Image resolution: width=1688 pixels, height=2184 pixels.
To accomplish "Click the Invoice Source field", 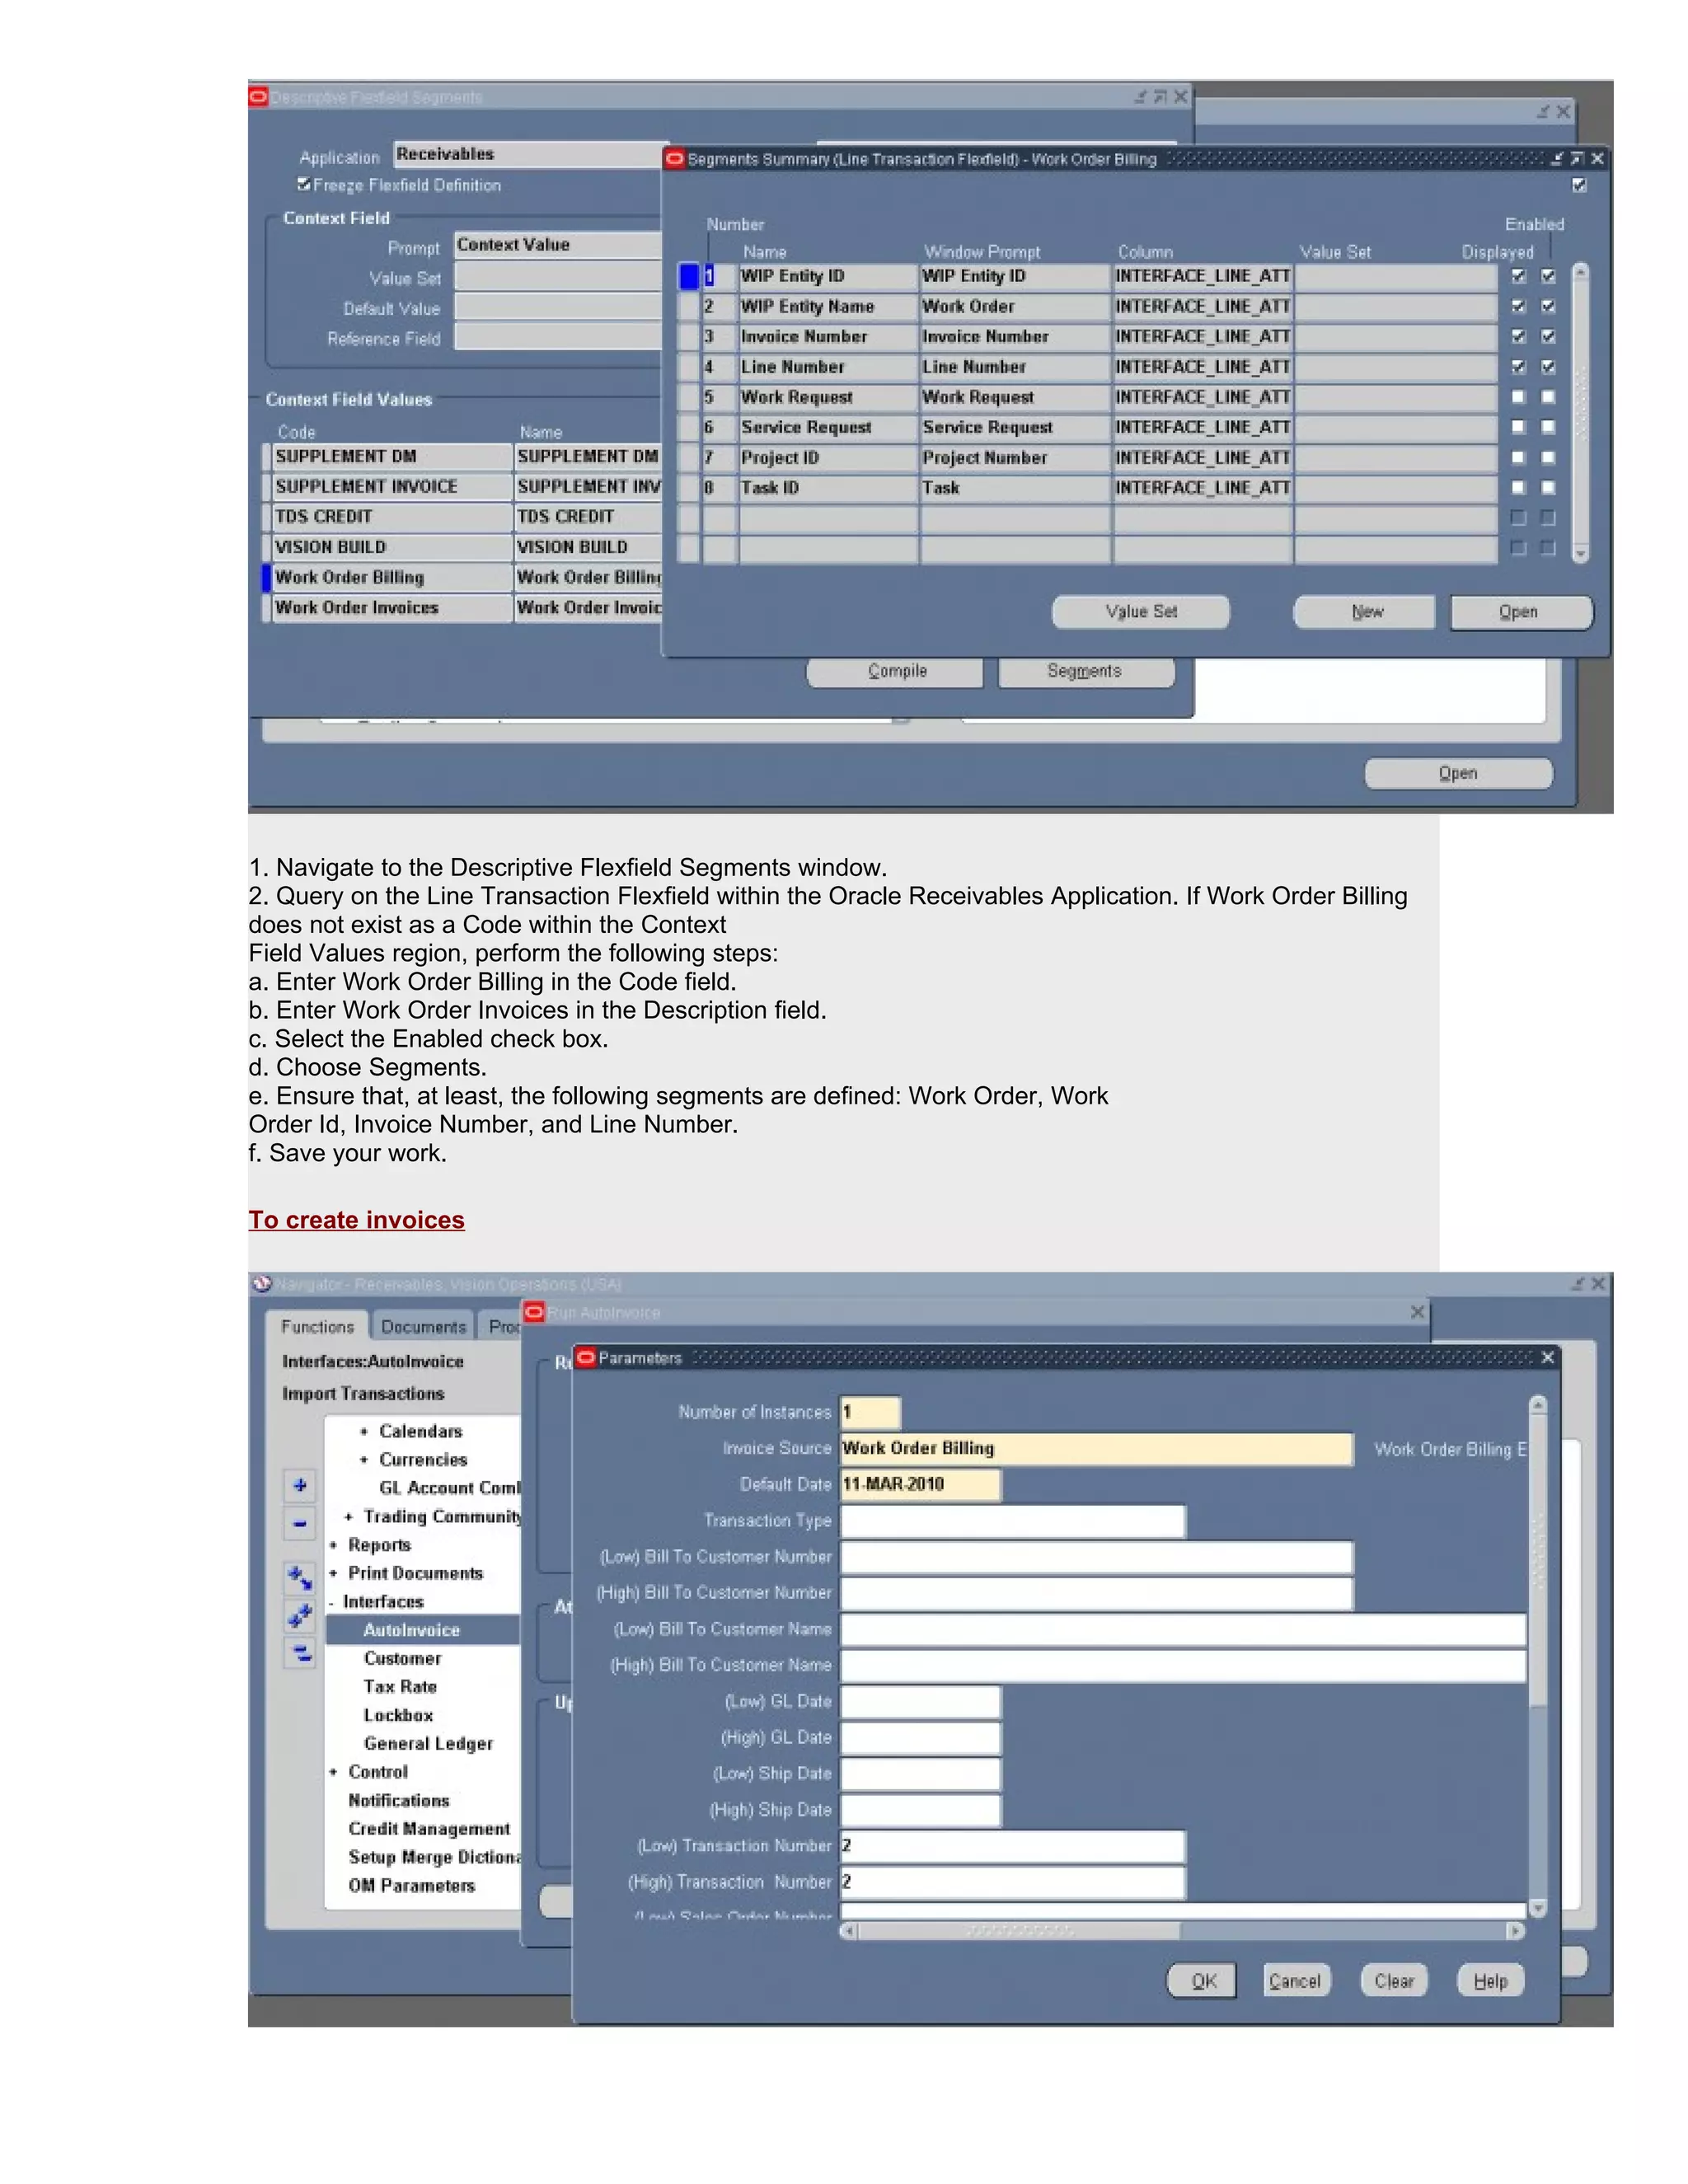I will click(x=1096, y=1449).
